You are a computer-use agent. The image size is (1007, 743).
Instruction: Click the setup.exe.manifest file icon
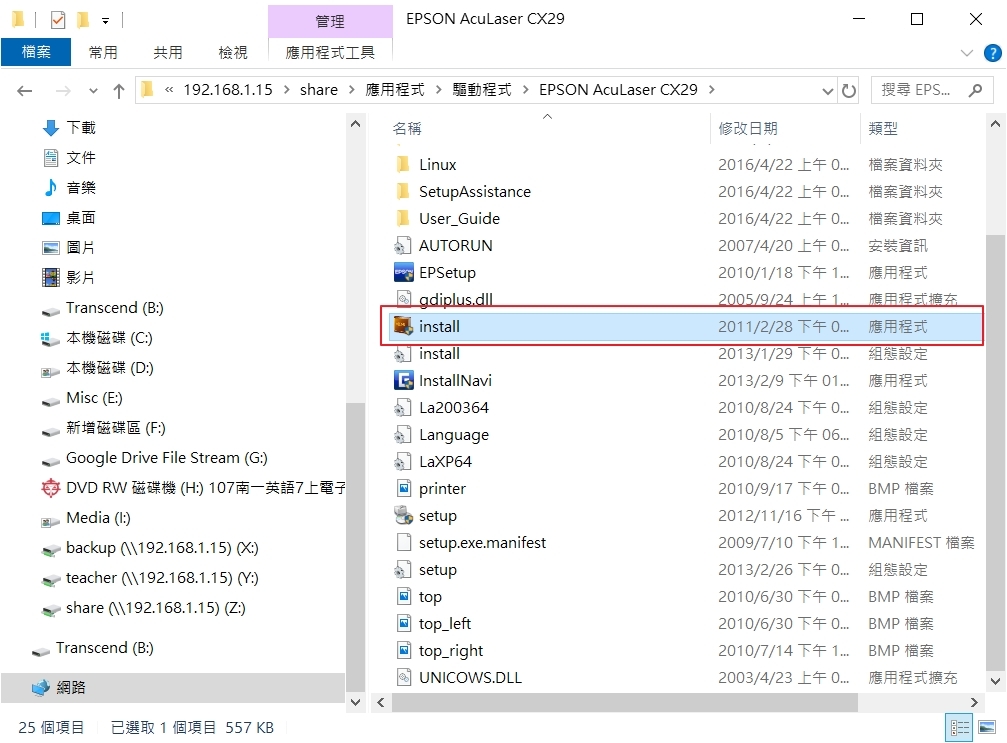403,542
